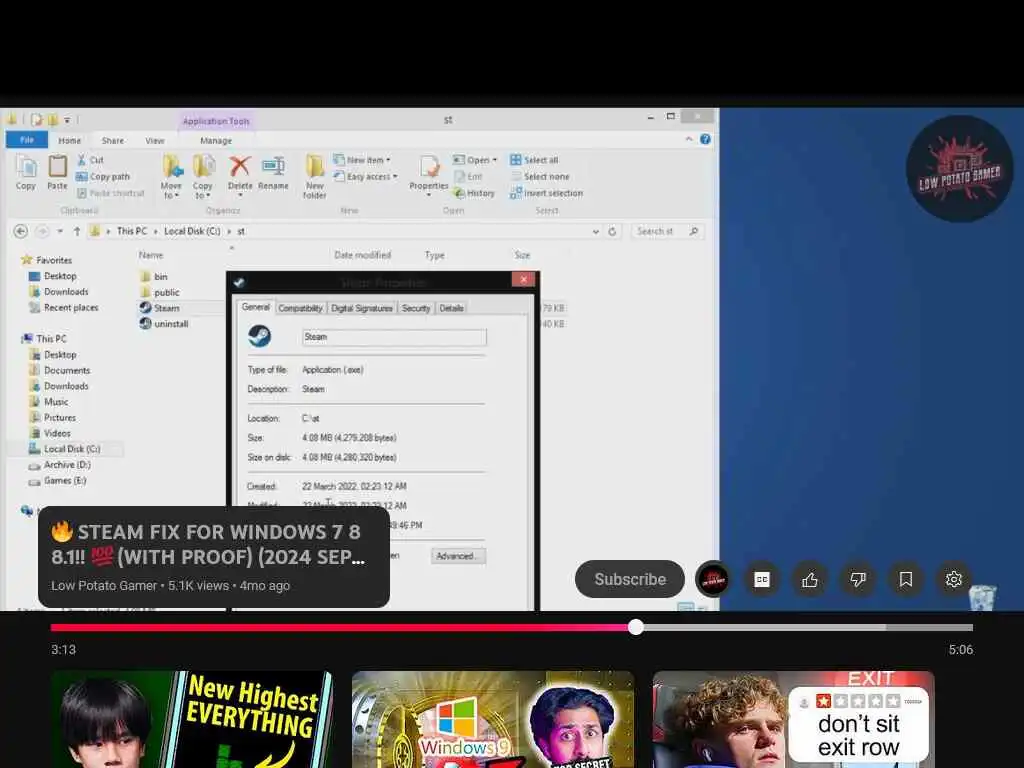Switch to Share ribbon tab

(x=112, y=140)
